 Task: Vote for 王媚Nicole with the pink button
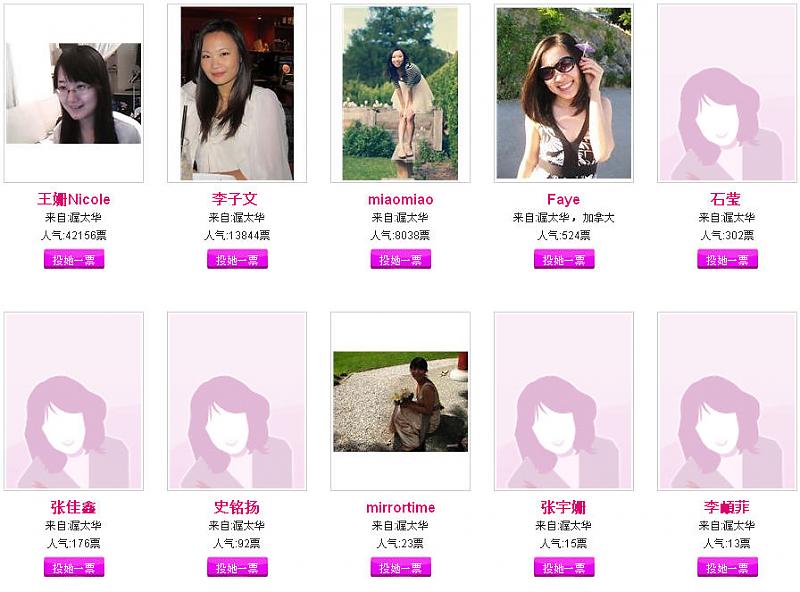coord(74,259)
